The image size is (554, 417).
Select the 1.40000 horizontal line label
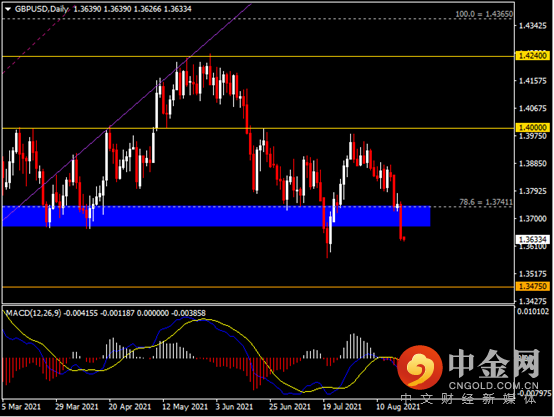[x=532, y=127]
